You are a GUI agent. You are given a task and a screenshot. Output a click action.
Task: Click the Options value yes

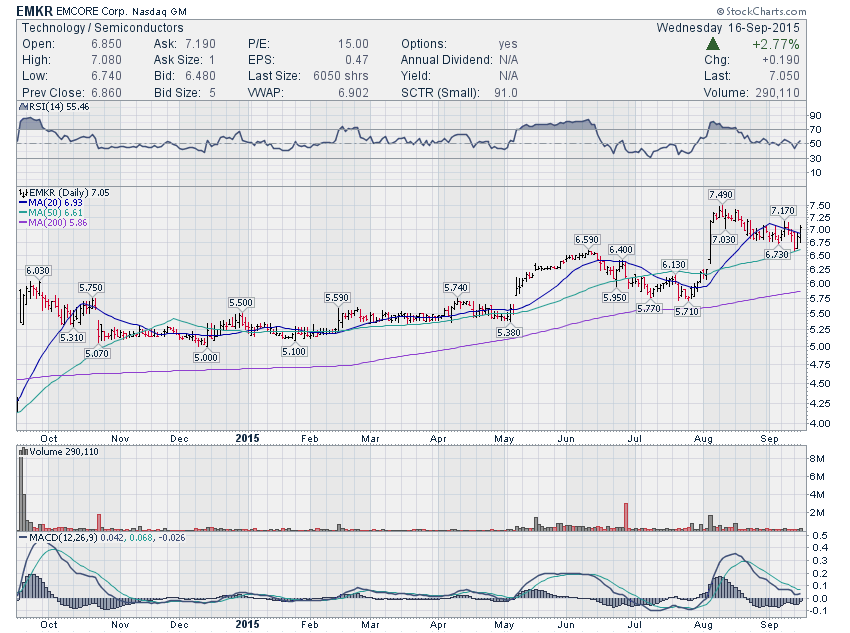click(508, 44)
